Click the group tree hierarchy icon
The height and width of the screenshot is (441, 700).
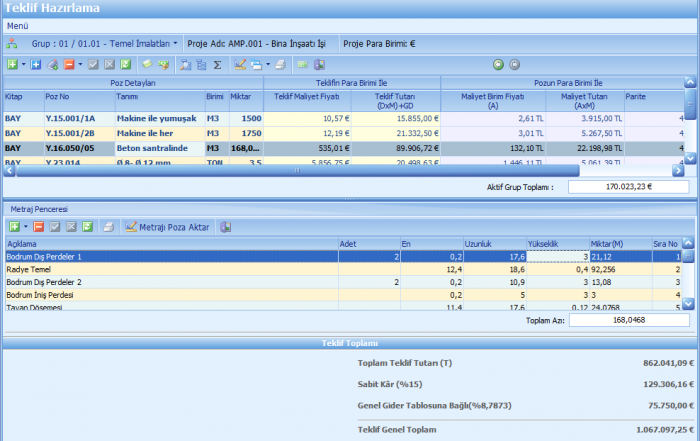[x=12, y=44]
